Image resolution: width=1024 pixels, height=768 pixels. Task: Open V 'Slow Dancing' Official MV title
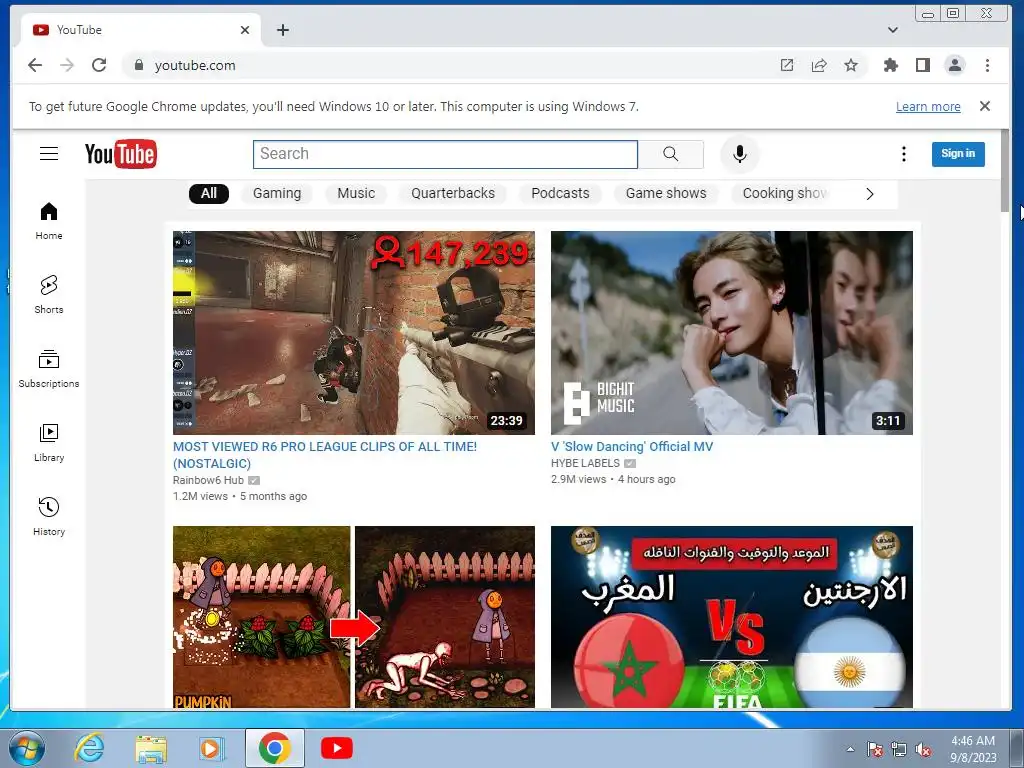click(632, 447)
